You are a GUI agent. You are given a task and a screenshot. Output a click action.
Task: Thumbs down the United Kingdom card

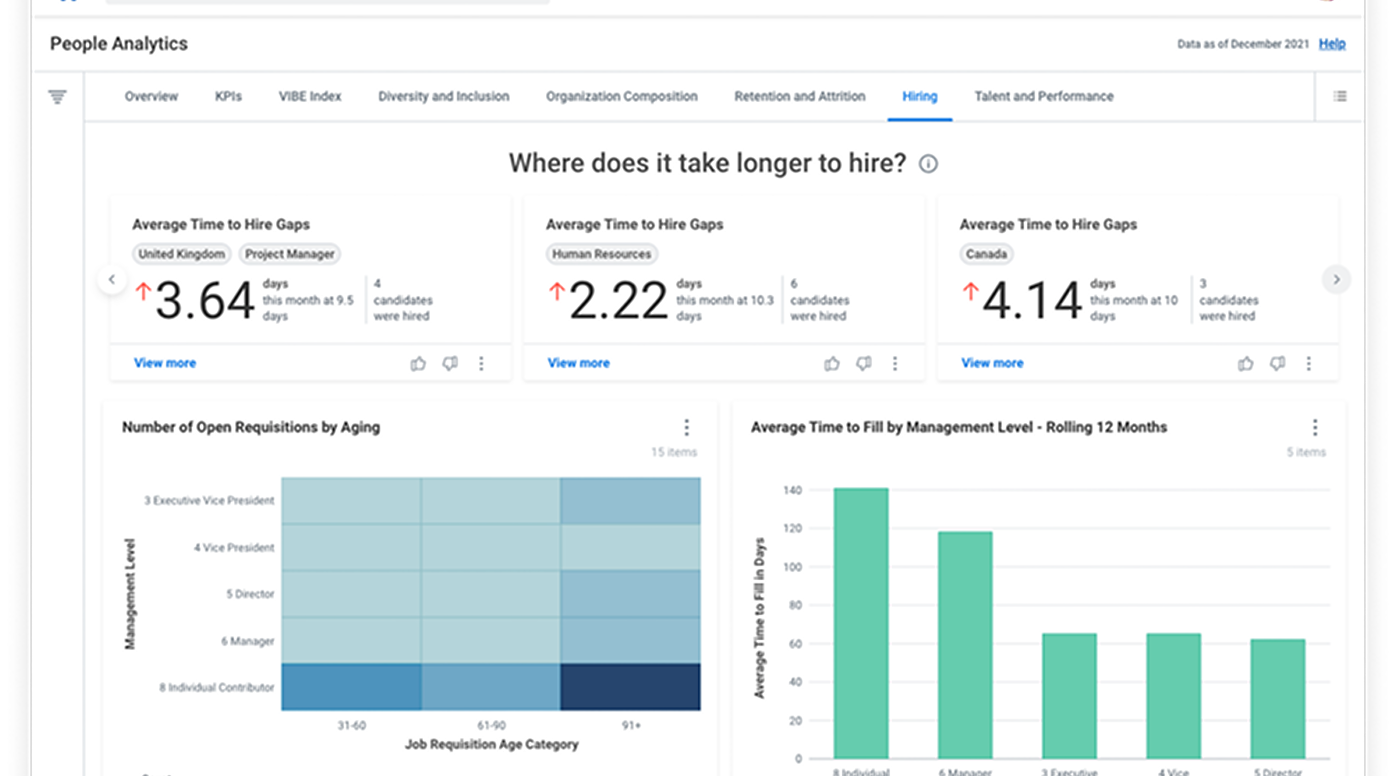point(450,364)
